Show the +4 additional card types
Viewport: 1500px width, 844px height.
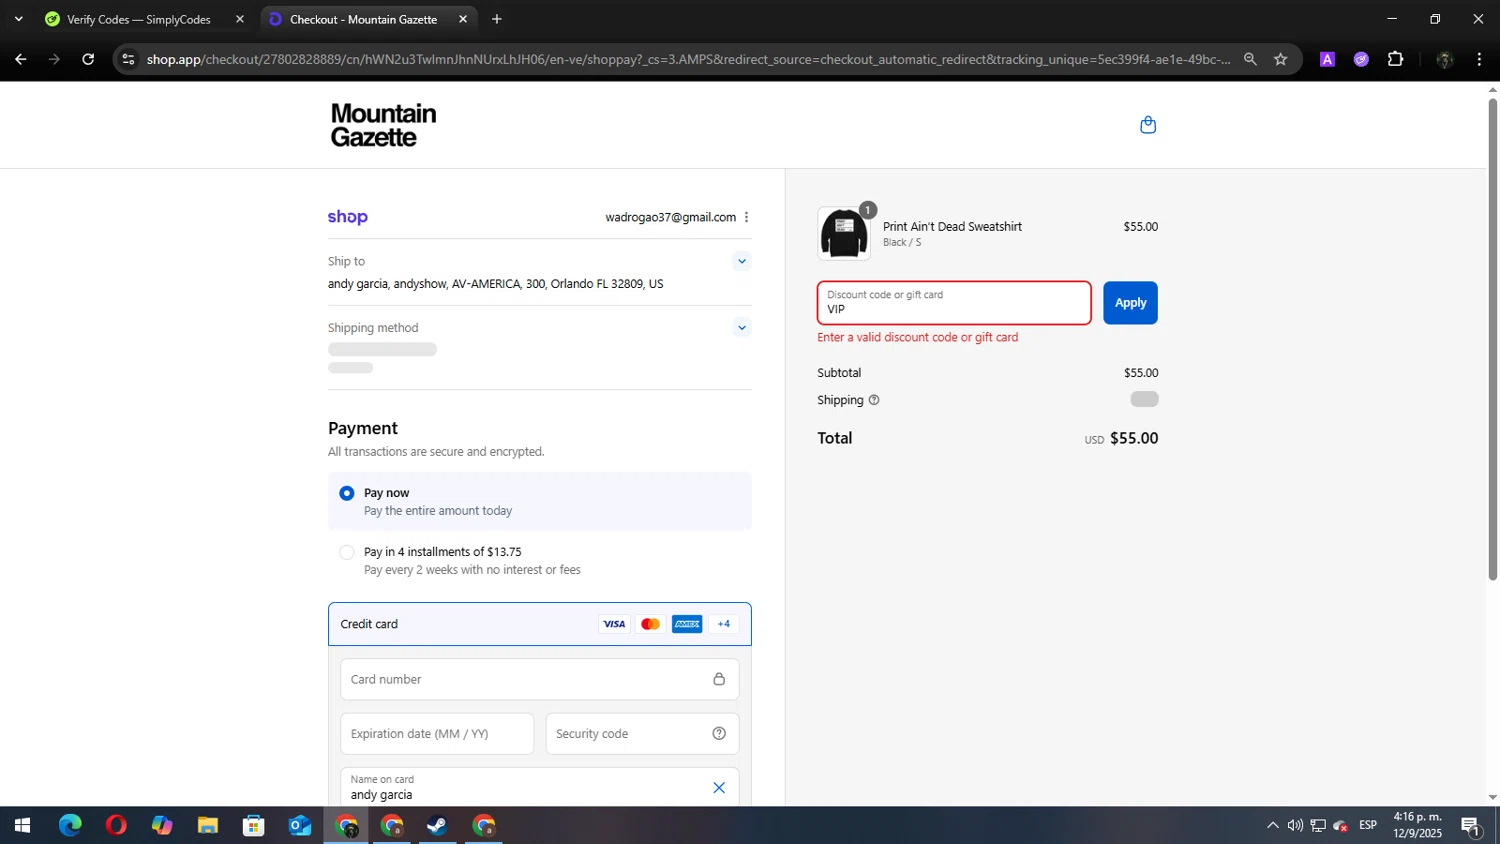[724, 624]
